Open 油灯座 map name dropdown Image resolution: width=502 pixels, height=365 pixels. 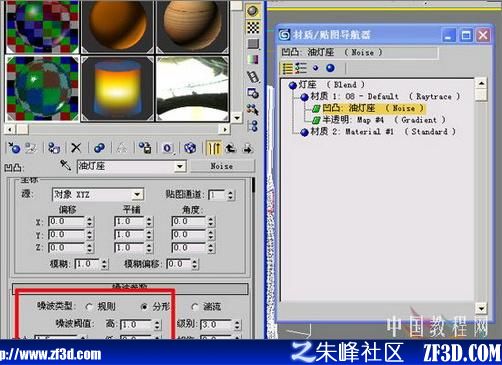(180, 166)
